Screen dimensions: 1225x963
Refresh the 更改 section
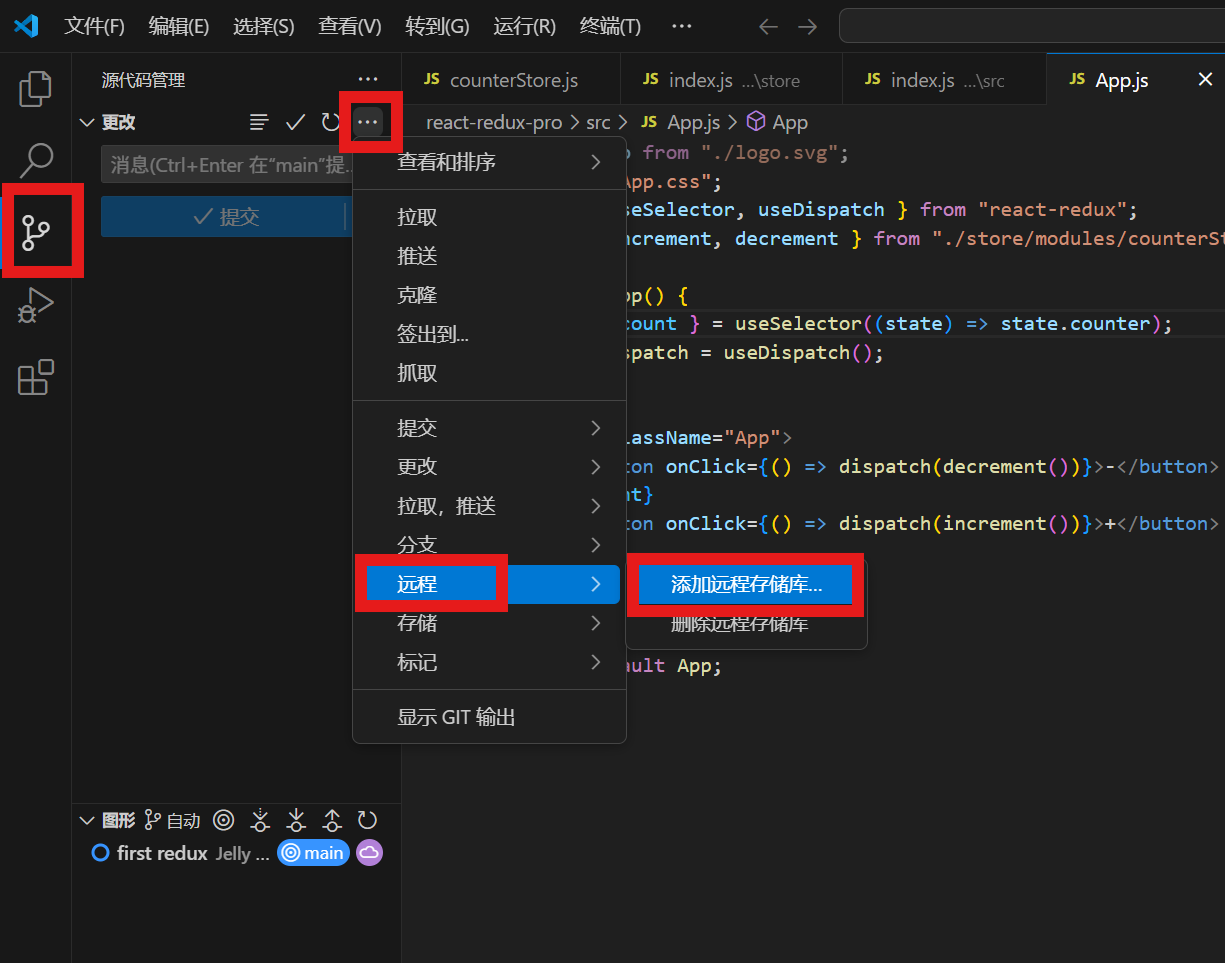point(330,122)
